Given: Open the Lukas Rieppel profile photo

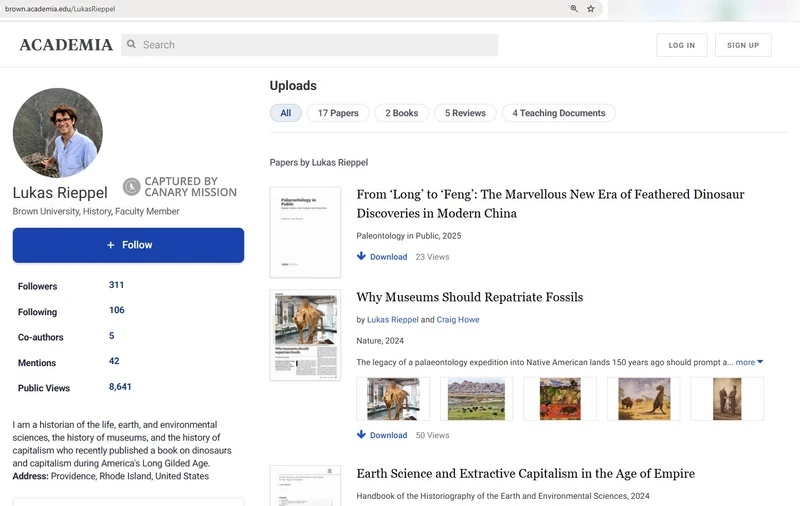Looking at the screenshot, I should coord(58,133).
